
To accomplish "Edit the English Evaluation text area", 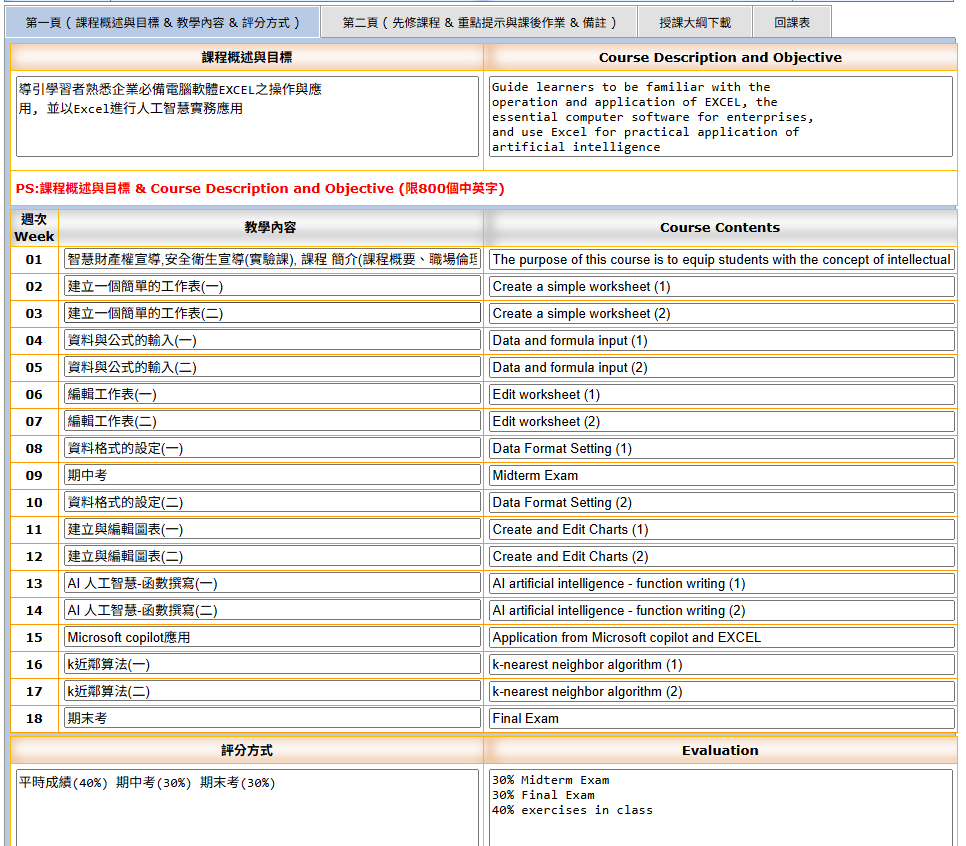I will 720,806.
